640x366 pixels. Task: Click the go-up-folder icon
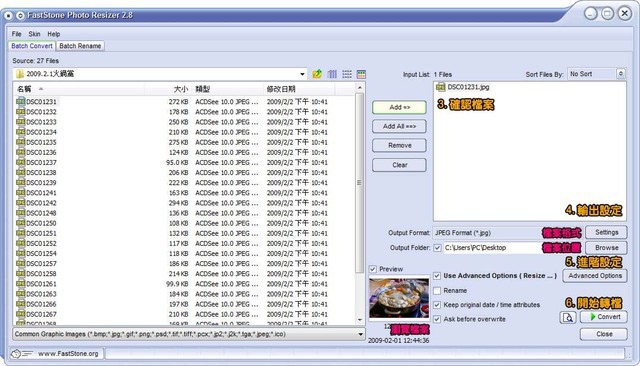coord(317,74)
